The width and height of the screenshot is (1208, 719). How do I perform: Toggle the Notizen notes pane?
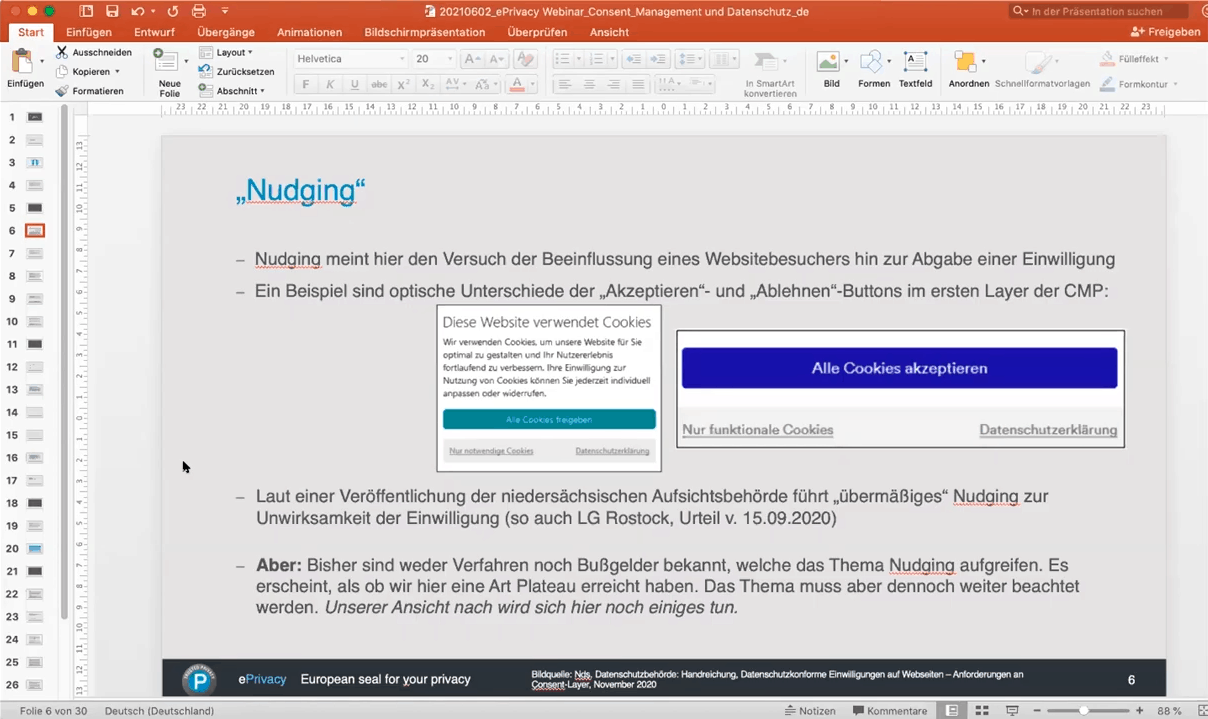[x=810, y=711]
